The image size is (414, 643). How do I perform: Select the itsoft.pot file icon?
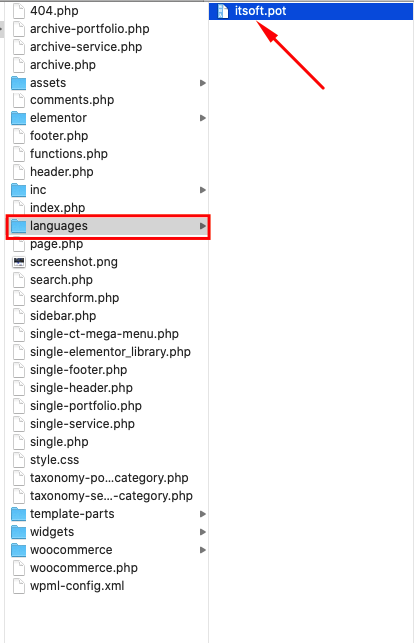[223, 11]
